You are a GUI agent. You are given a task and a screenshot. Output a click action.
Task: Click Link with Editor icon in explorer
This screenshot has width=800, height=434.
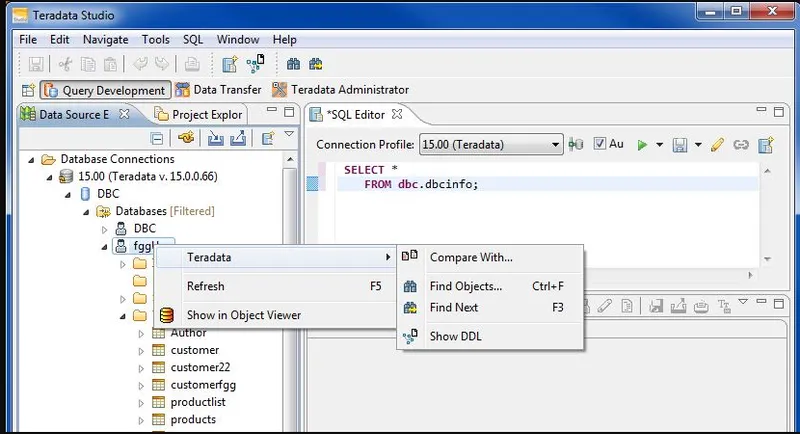(186, 138)
